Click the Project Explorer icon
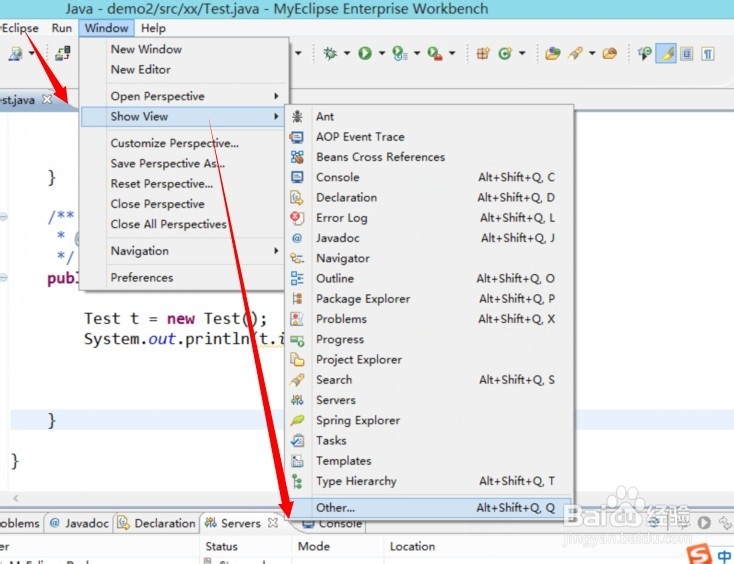The image size is (734, 564). point(297,359)
